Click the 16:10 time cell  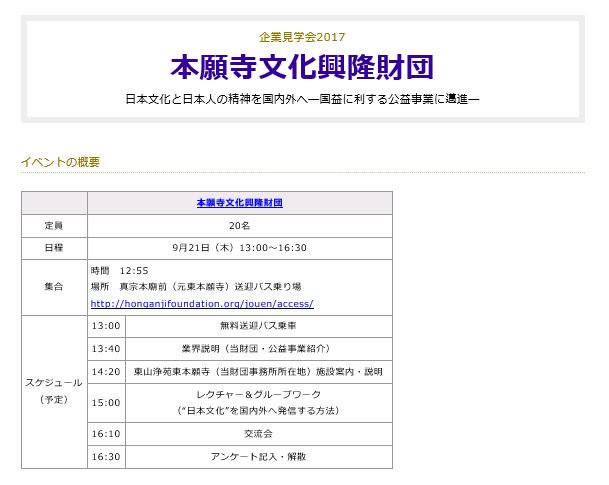tap(106, 434)
